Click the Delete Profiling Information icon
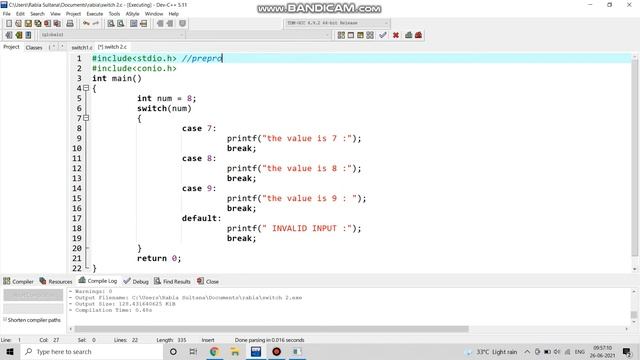 (x=418, y=35)
